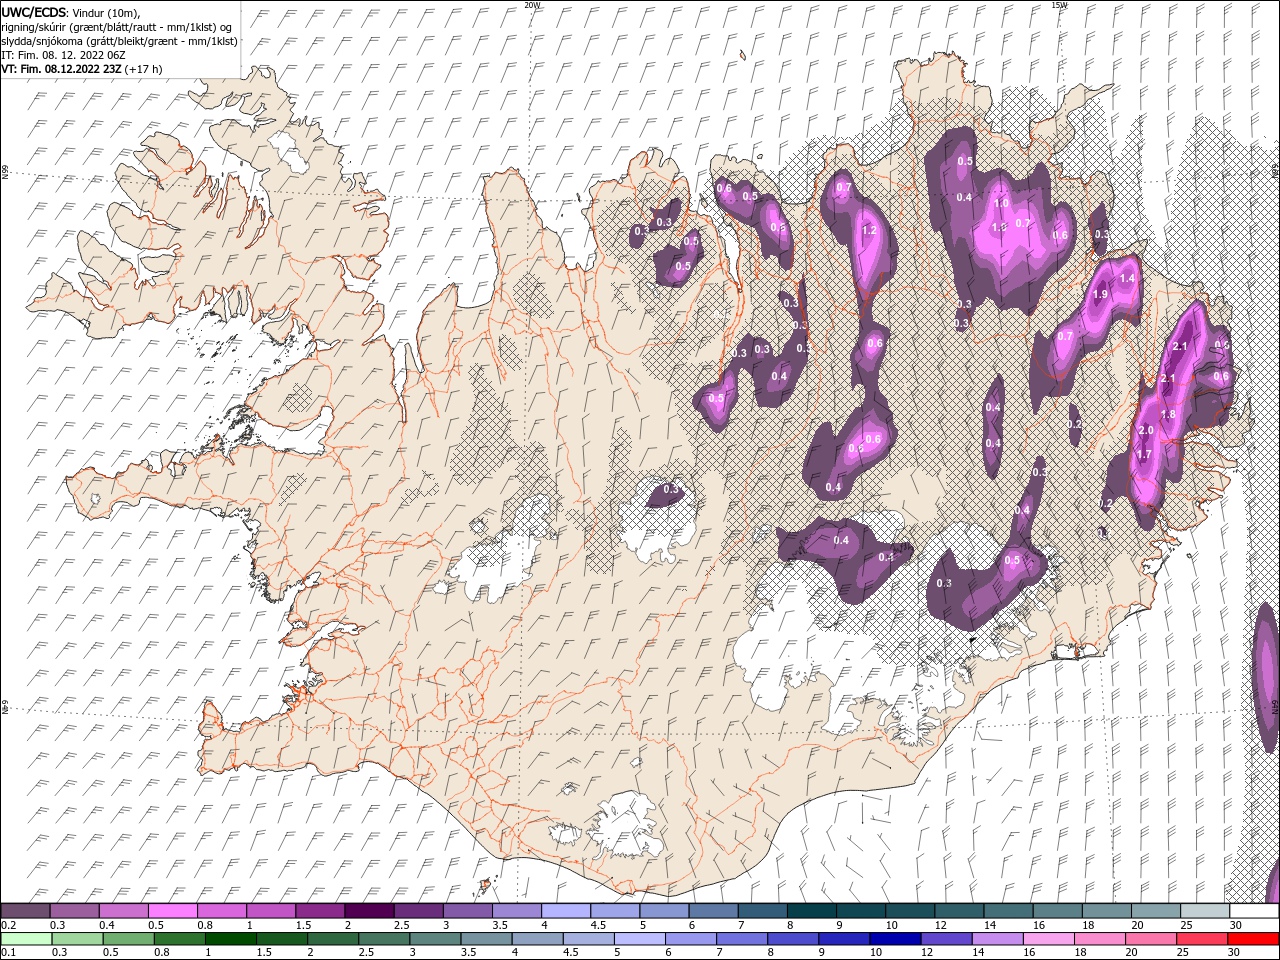1280x960 pixels.
Task: Click the 15W longitude label on the map edge
Action: tap(1059, 5)
